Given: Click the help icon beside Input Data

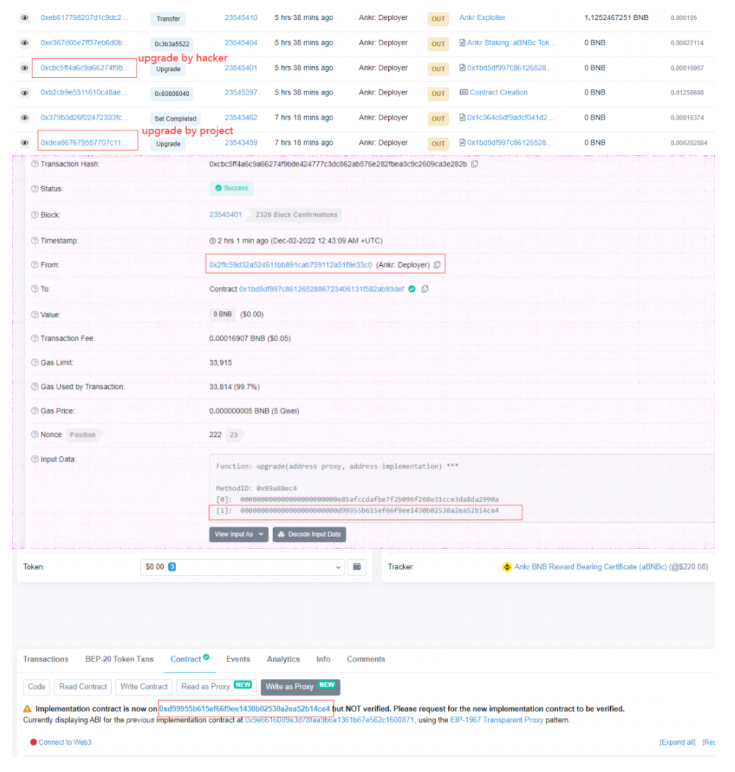Looking at the screenshot, I should click(35, 459).
